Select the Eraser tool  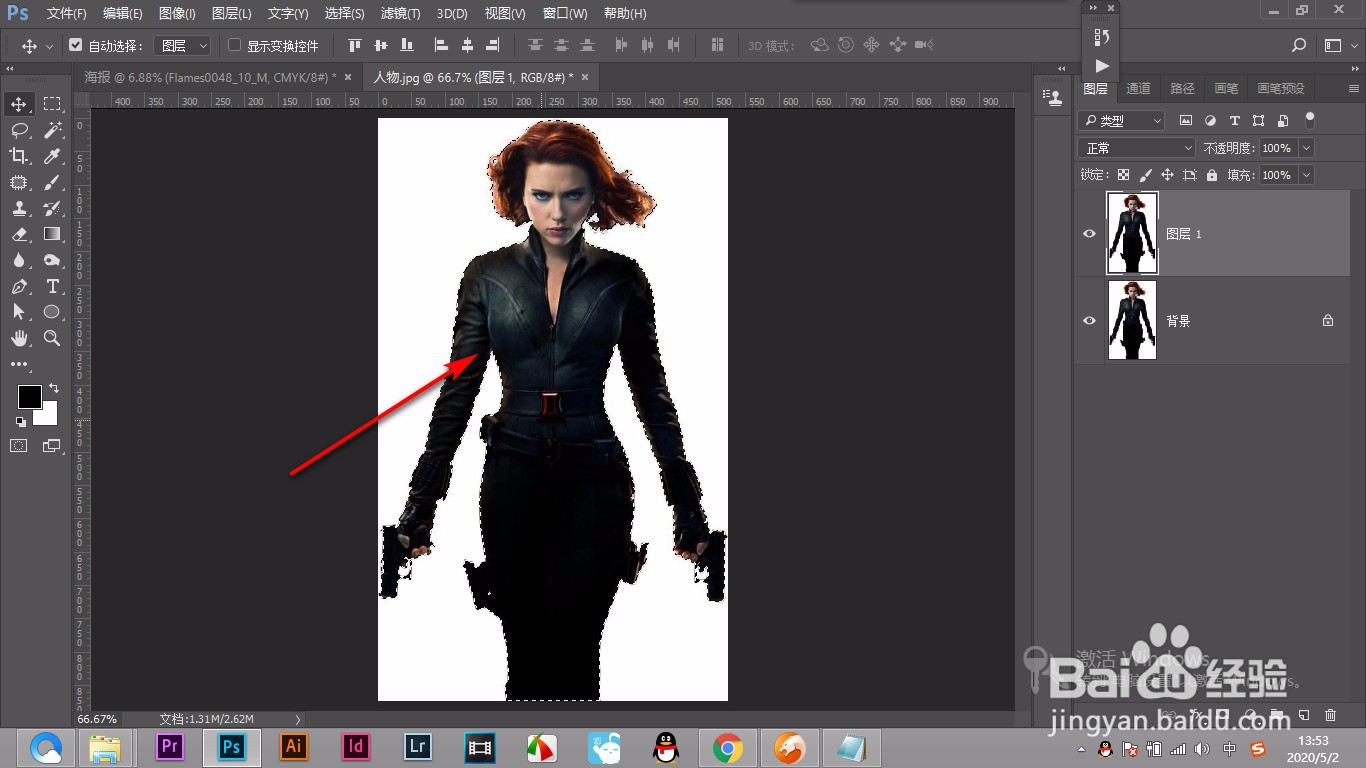pyautogui.click(x=19, y=234)
